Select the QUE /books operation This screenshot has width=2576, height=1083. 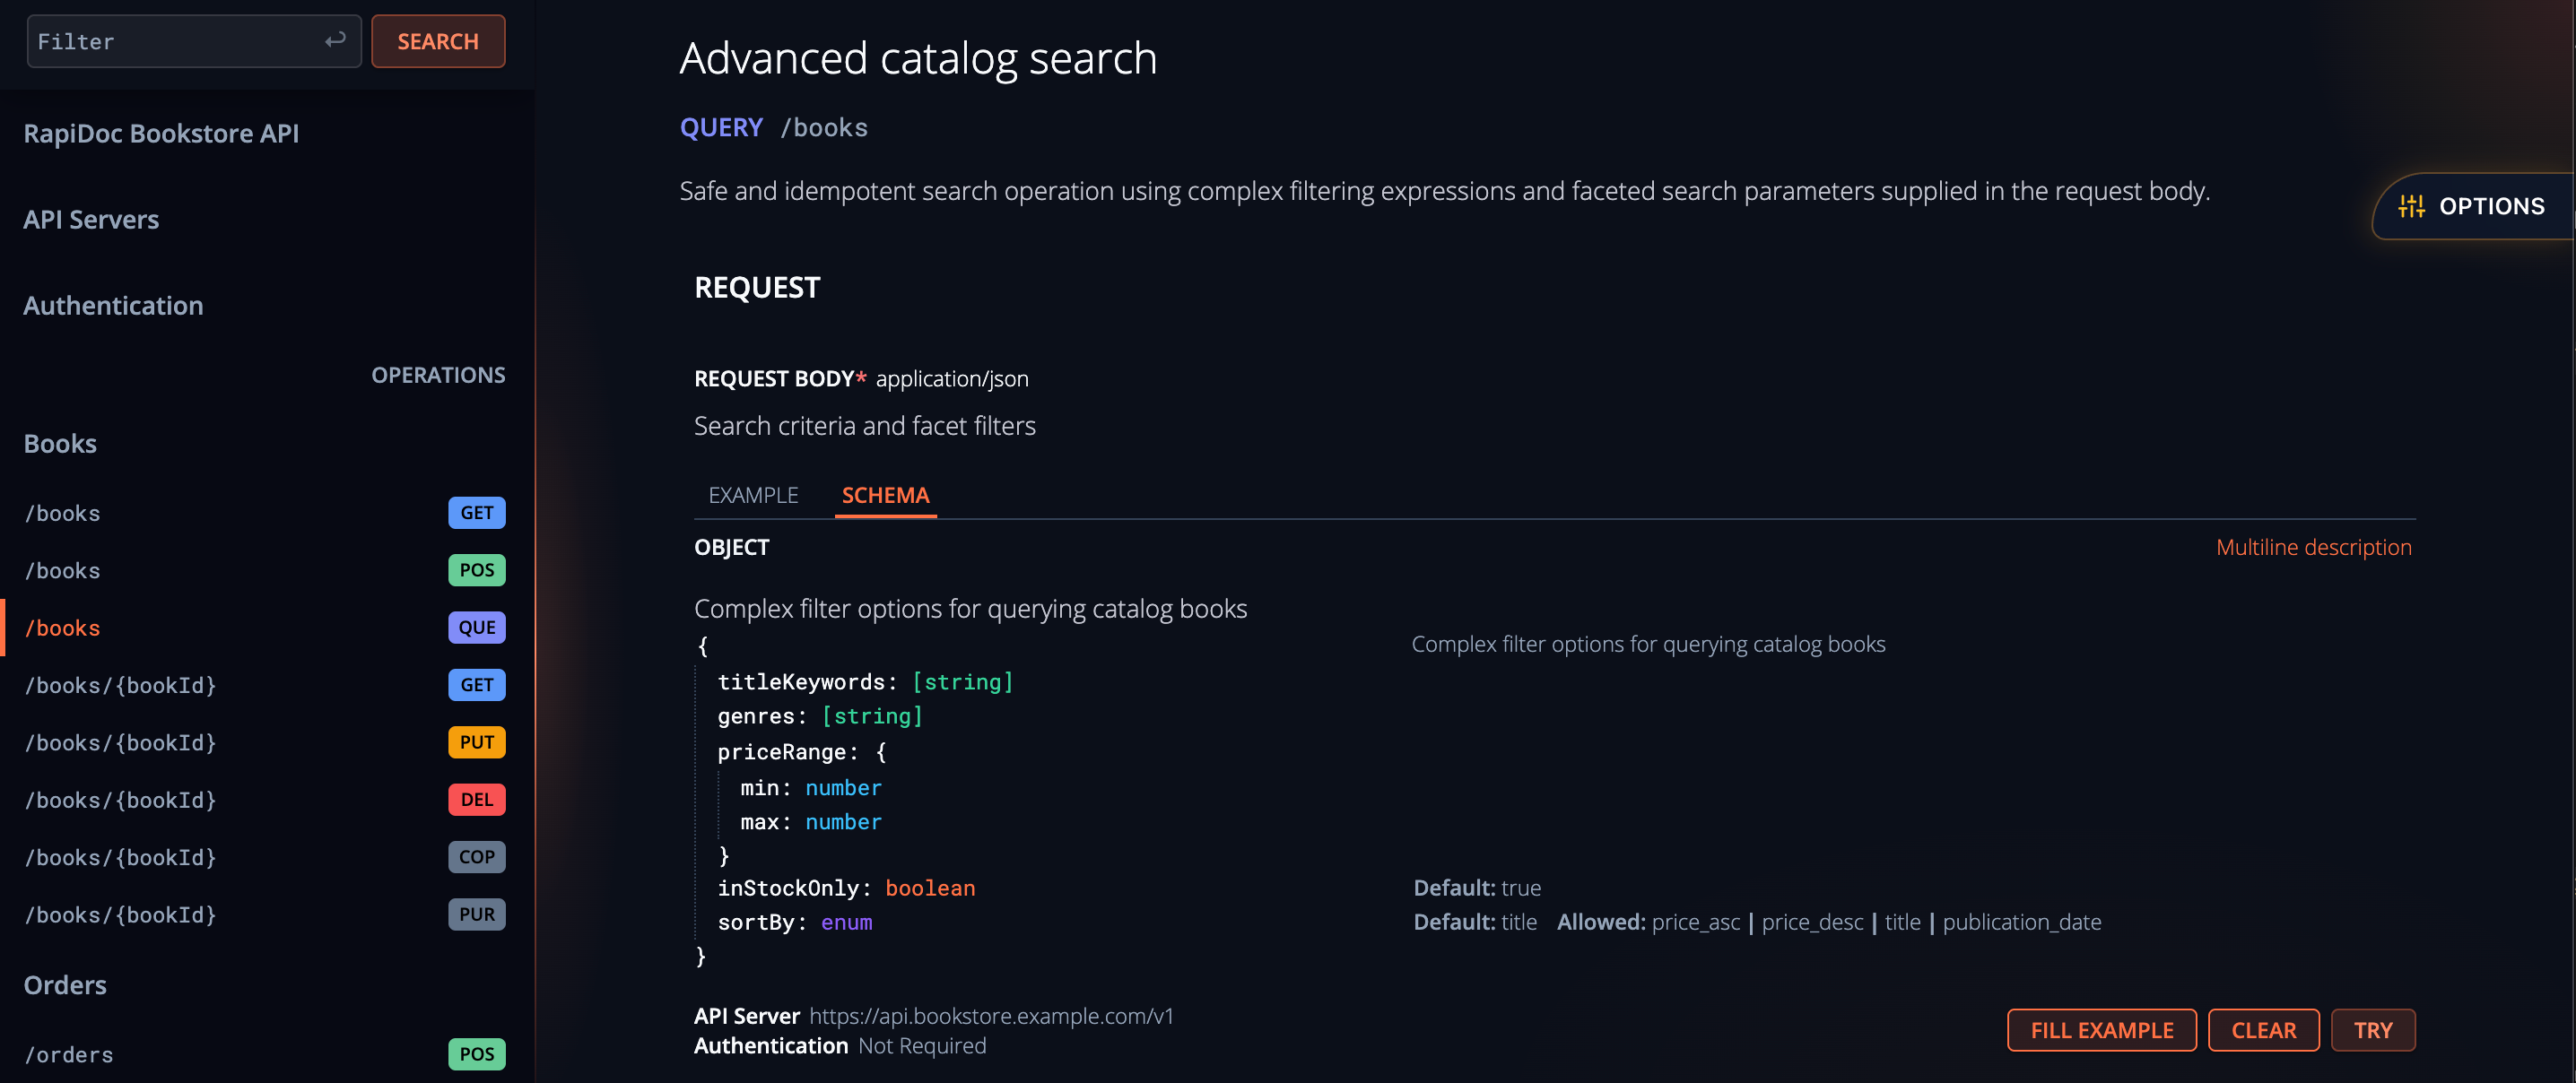265,627
